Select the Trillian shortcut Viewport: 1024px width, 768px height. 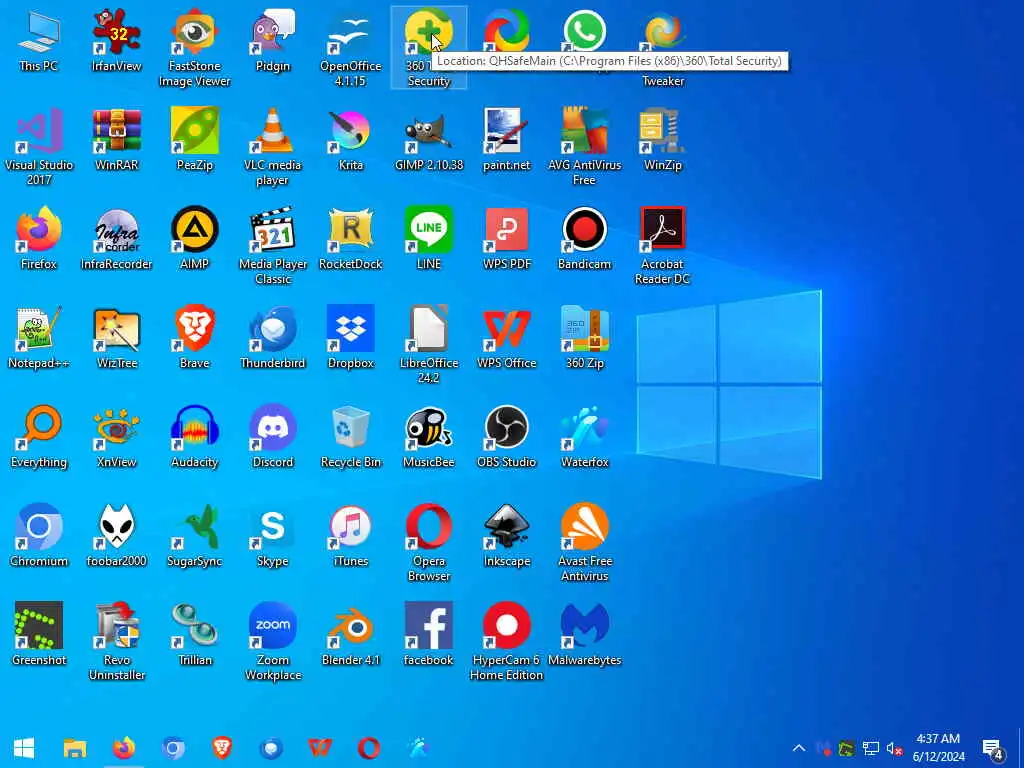click(x=195, y=635)
